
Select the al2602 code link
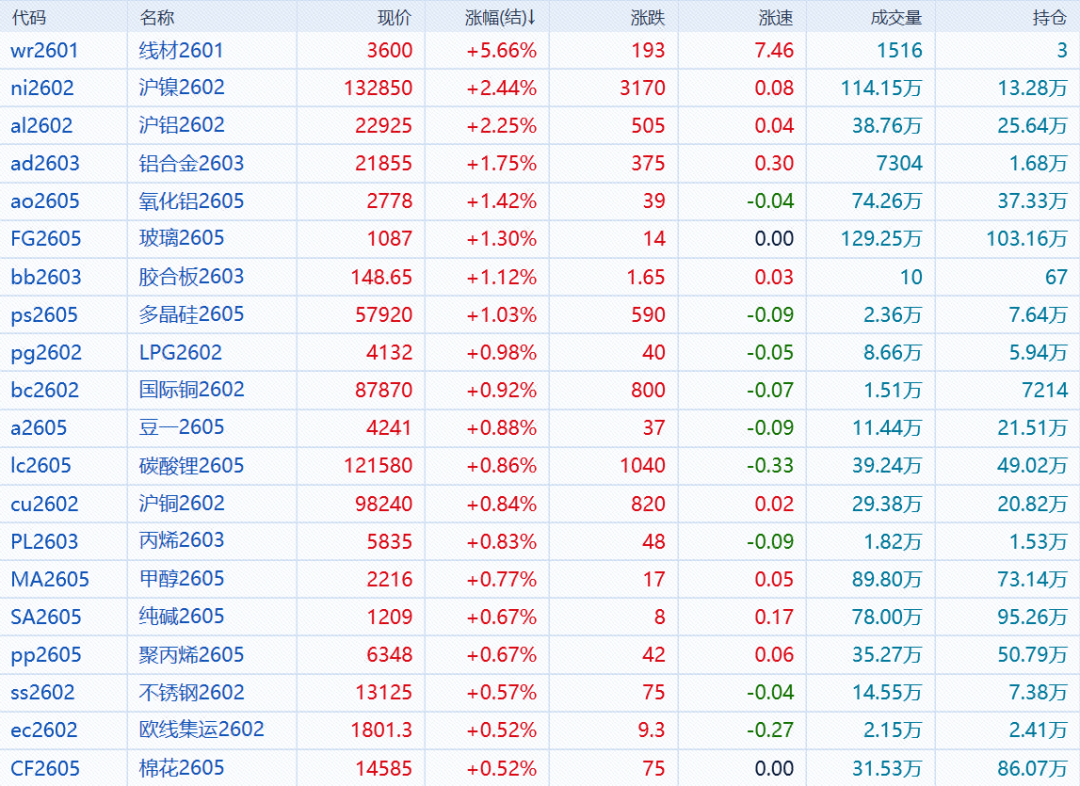[x=42, y=126]
